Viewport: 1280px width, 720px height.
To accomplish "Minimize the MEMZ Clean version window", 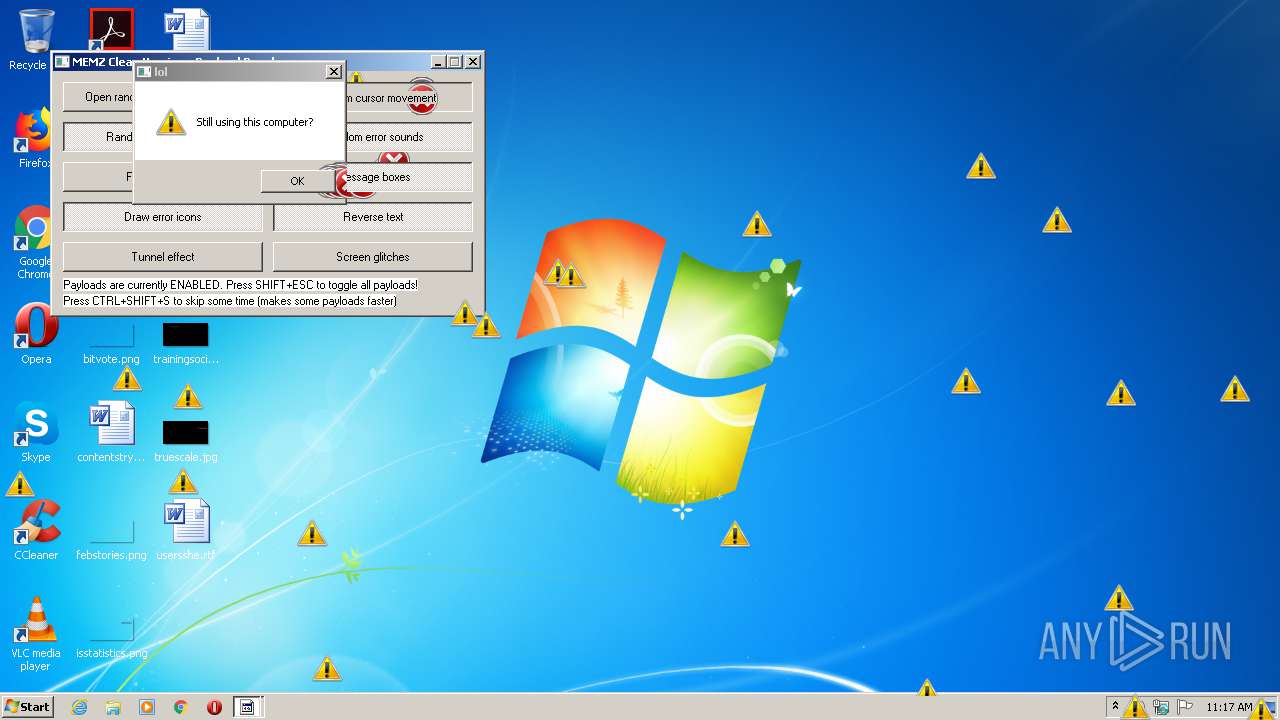I will click(438, 62).
